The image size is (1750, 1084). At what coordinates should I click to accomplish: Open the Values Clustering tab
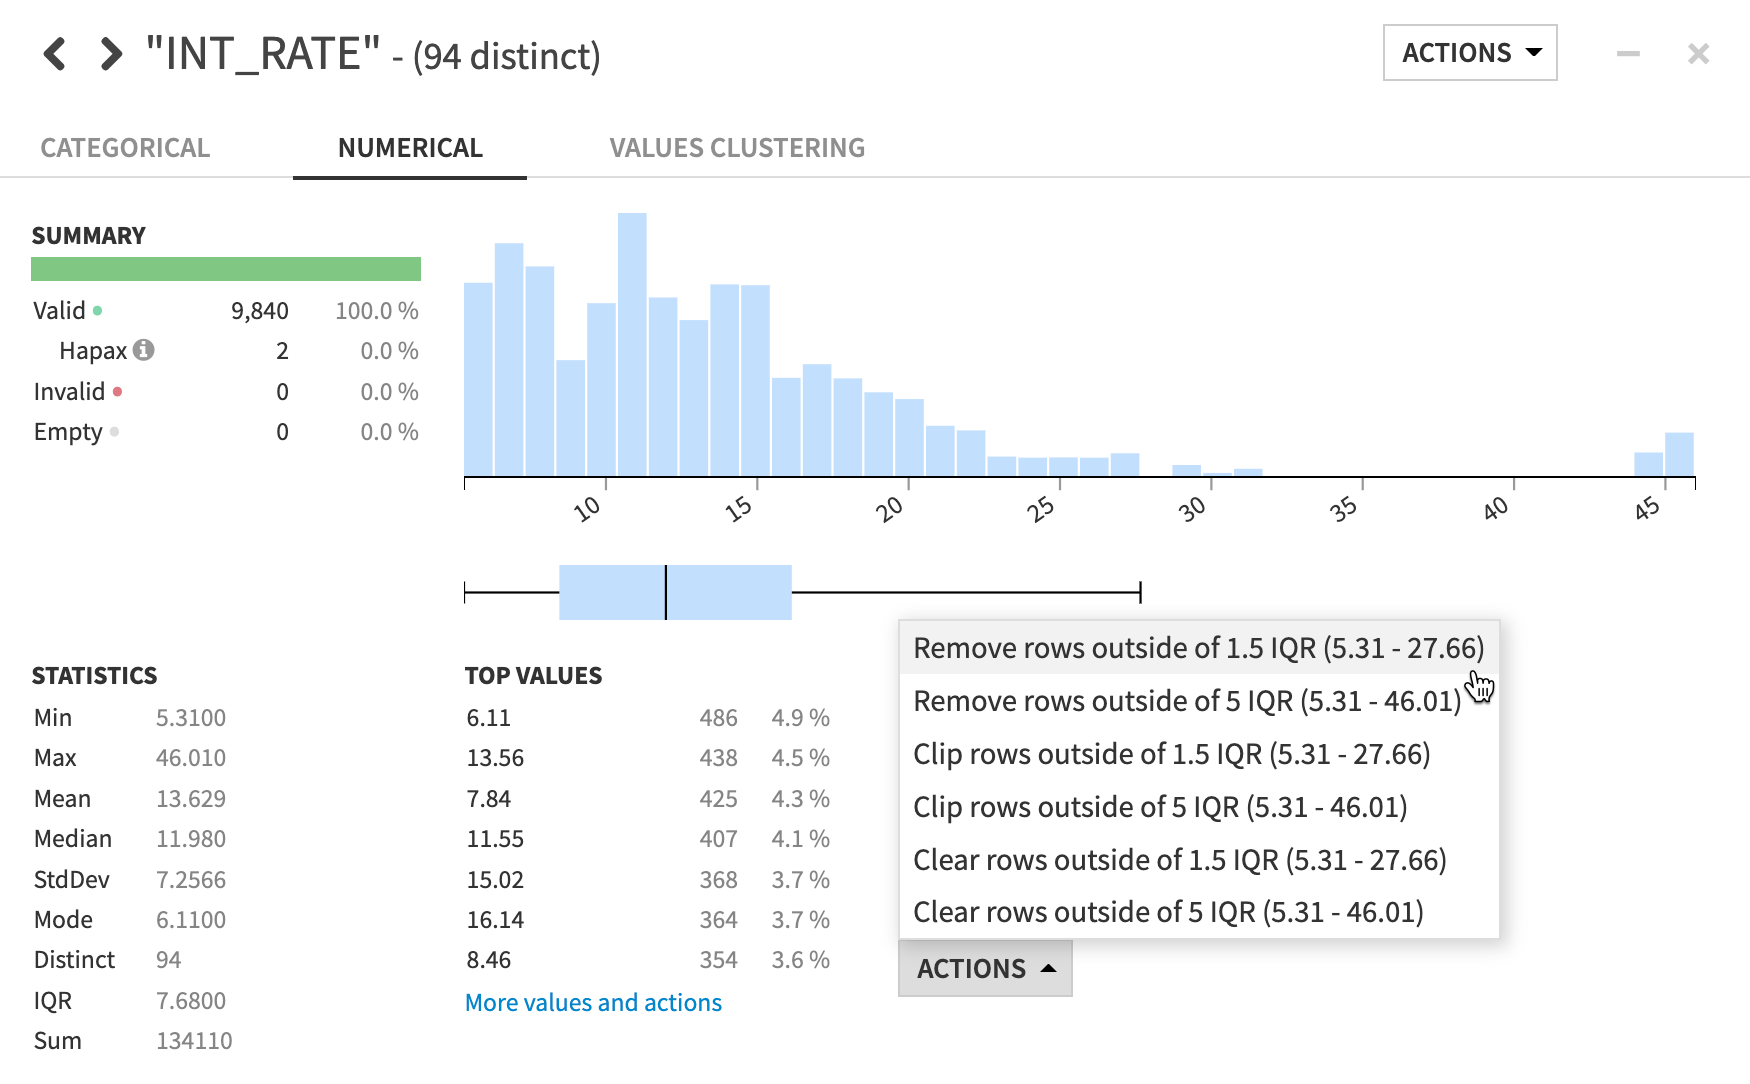coord(737,148)
